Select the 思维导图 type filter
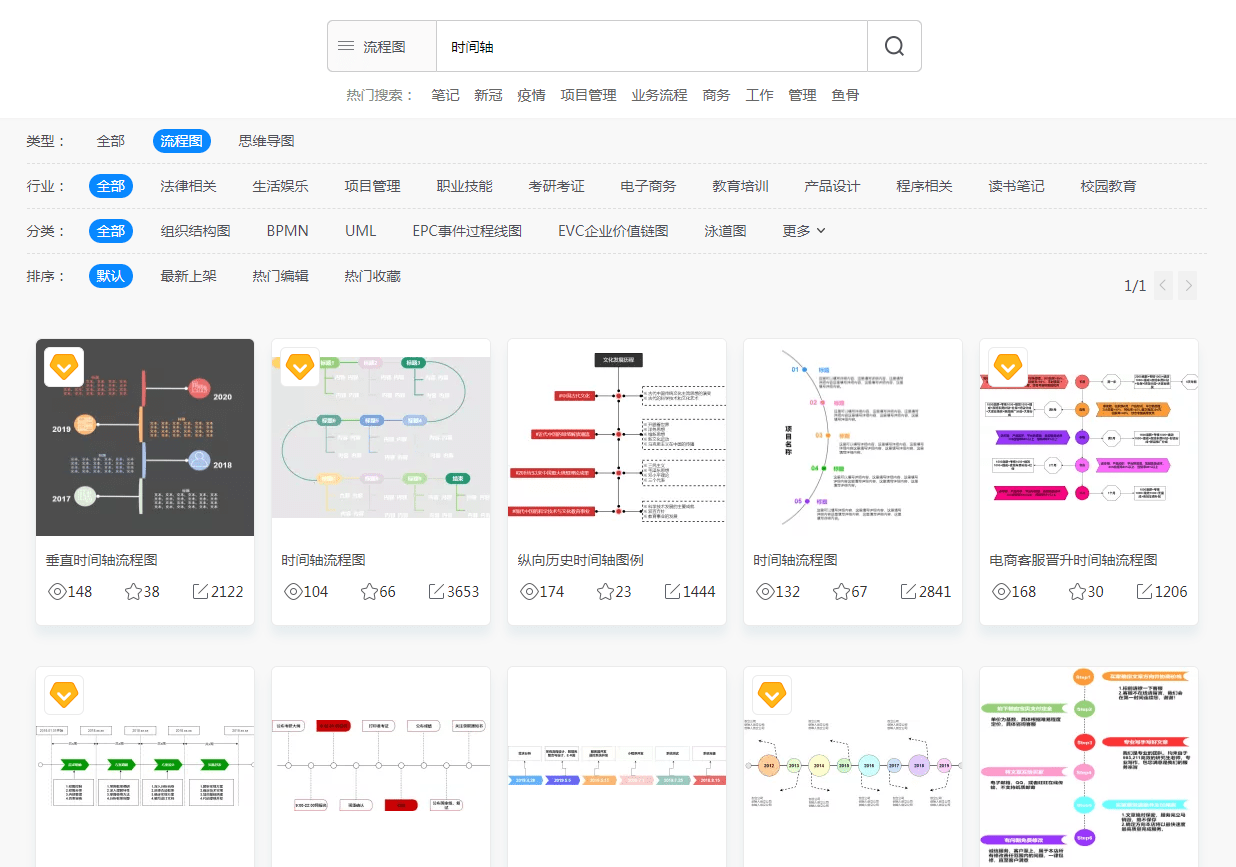 pyautogui.click(x=266, y=140)
